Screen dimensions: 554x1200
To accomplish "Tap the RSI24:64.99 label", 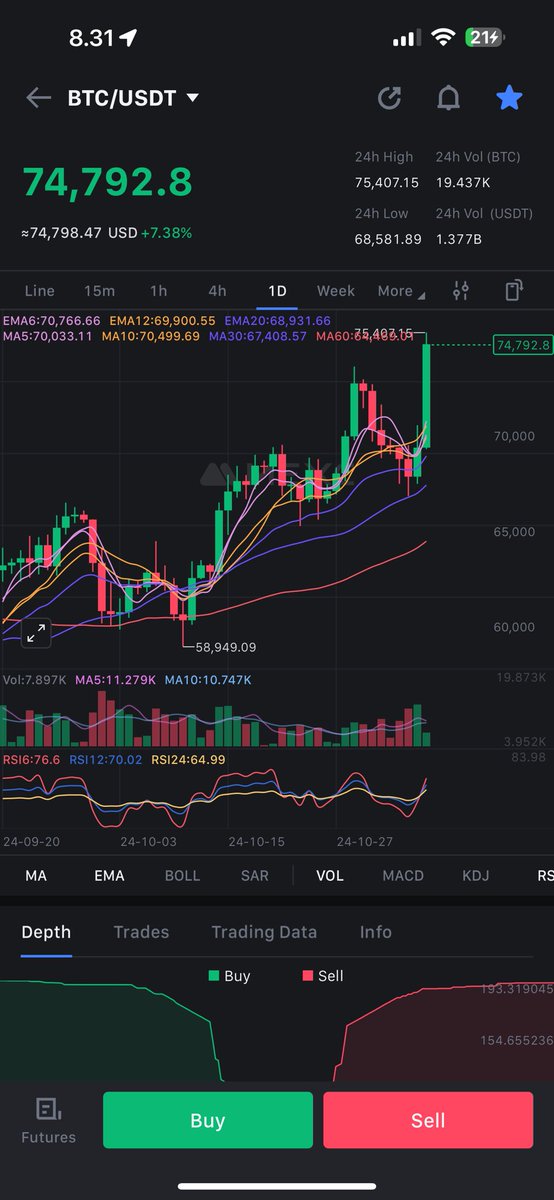I will click(x=188, y=760).
